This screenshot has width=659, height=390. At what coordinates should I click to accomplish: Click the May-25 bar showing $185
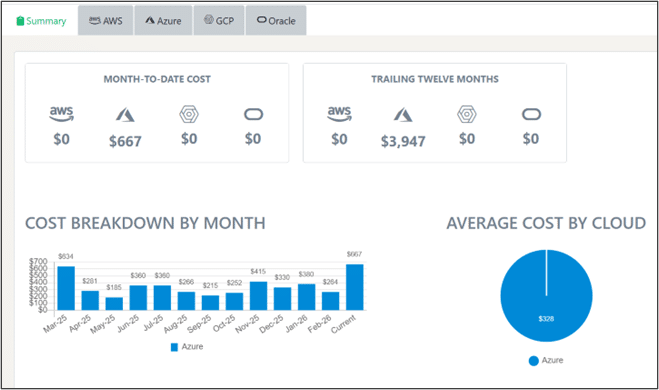[114, 304]
